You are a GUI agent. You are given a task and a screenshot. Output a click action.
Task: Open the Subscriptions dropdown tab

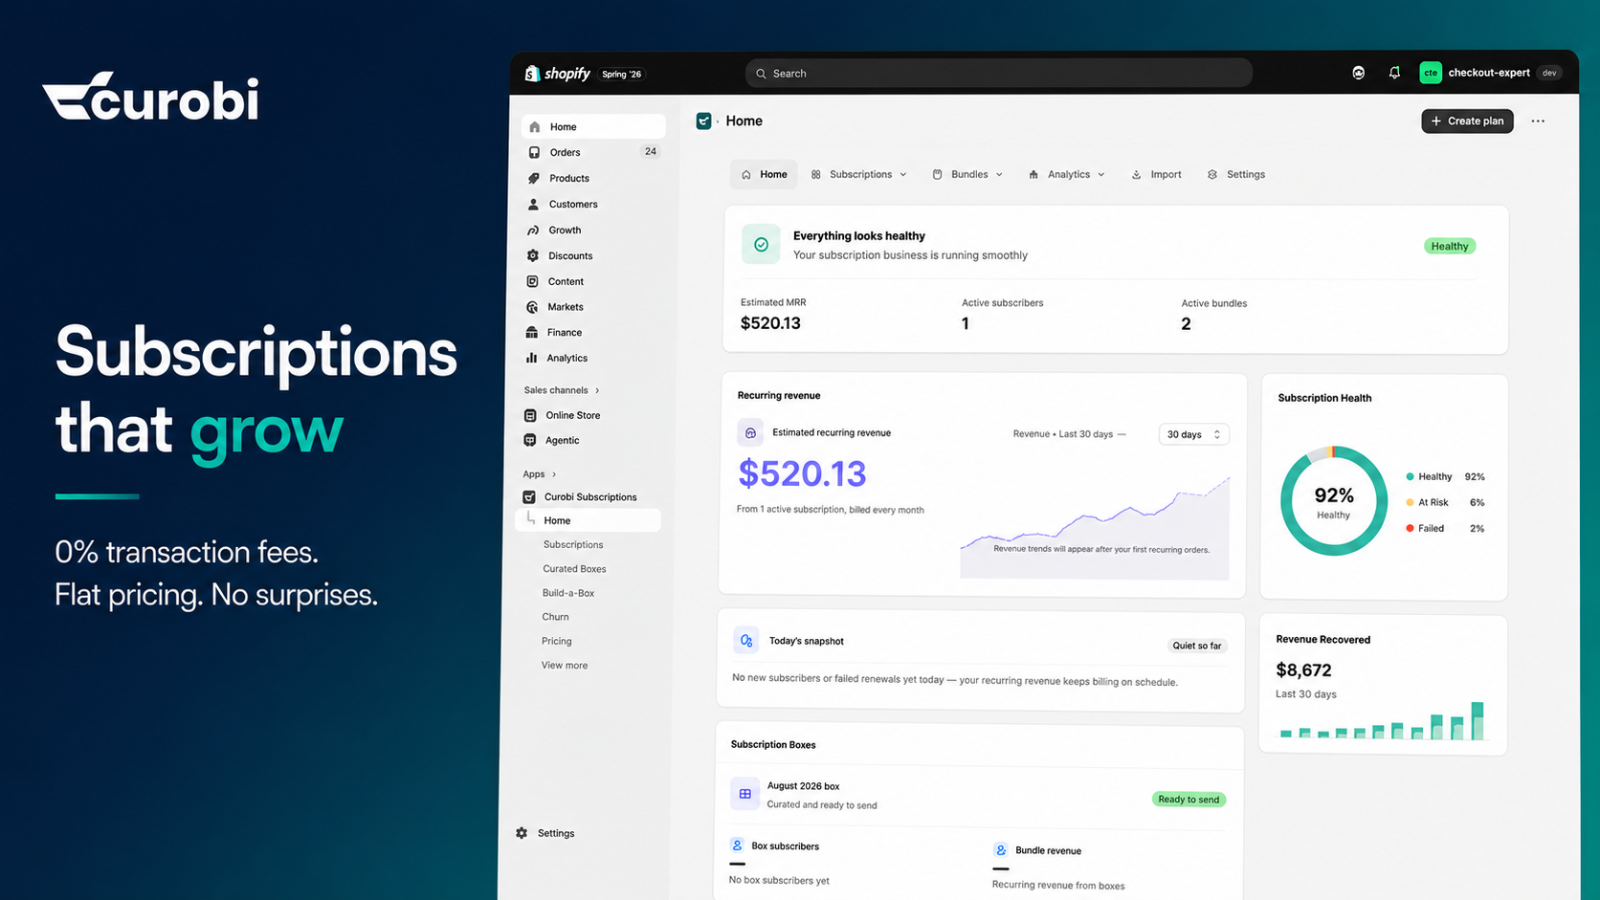point(859,174)
